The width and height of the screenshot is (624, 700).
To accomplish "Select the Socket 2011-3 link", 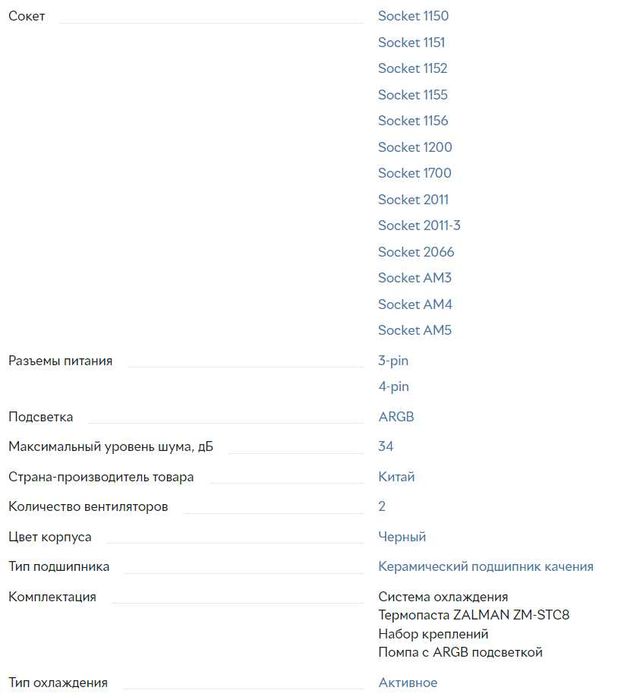I will 419,225.
